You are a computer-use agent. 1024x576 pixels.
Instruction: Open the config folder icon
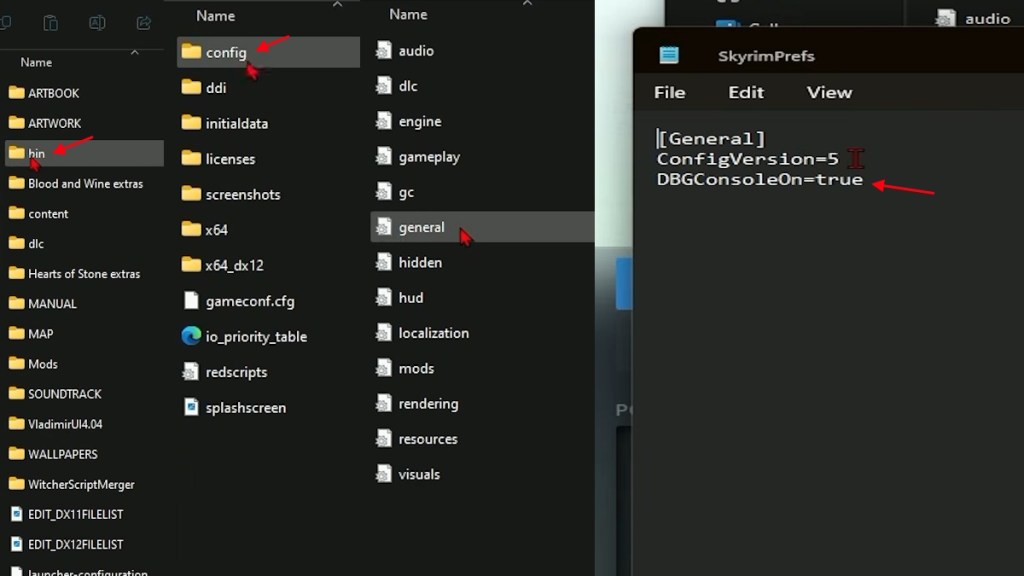pyautogui.click(x=191, y=52)
